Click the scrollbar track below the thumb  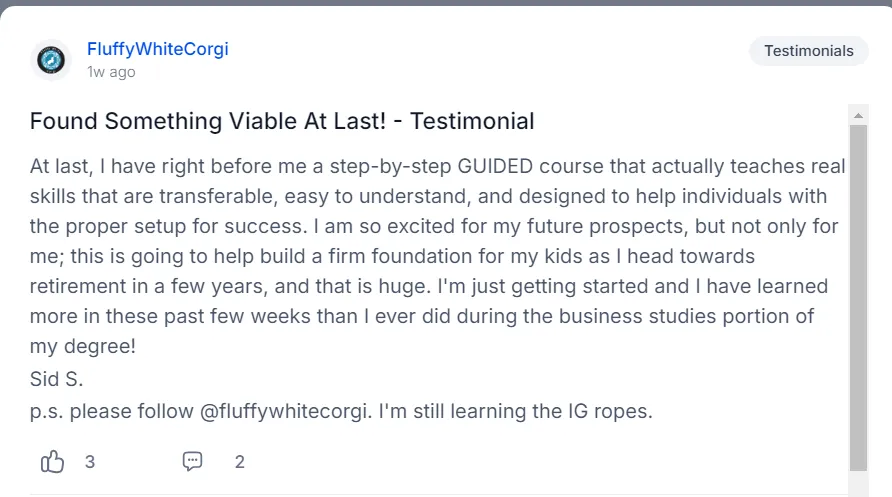(858, 482)
